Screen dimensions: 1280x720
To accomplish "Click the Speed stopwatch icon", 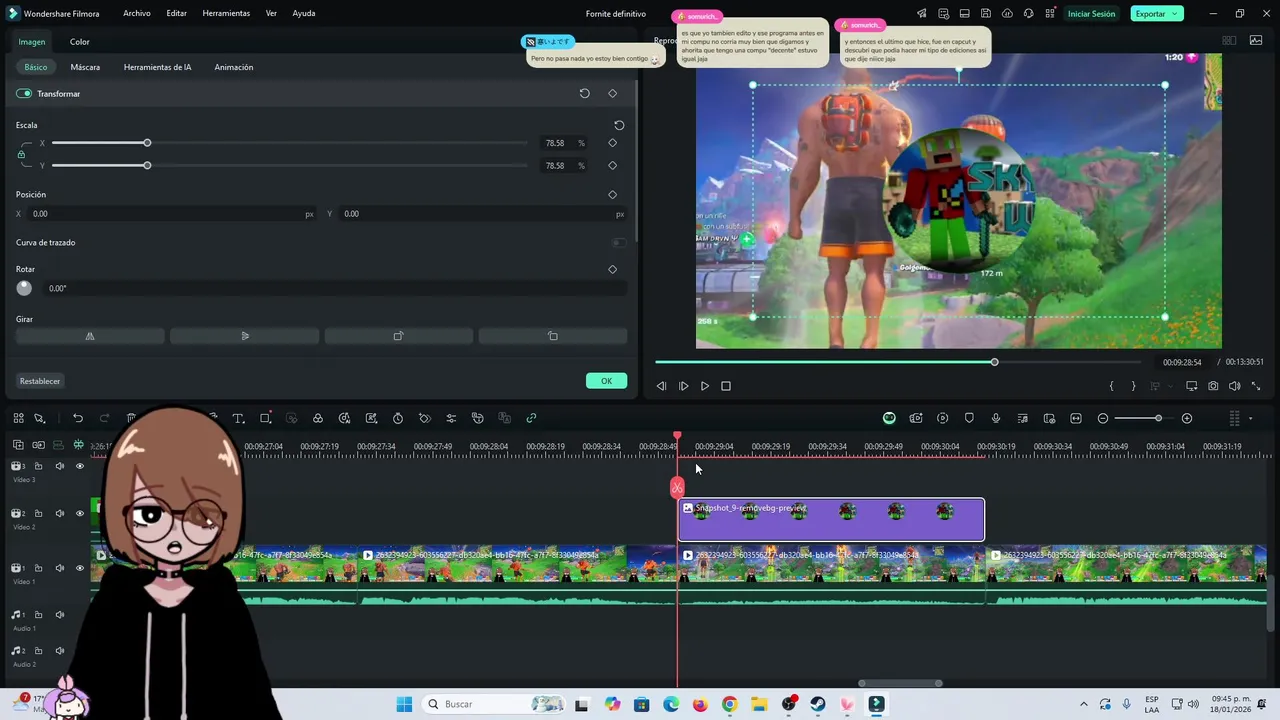I will pyautogui.click(x=398, y=418).
